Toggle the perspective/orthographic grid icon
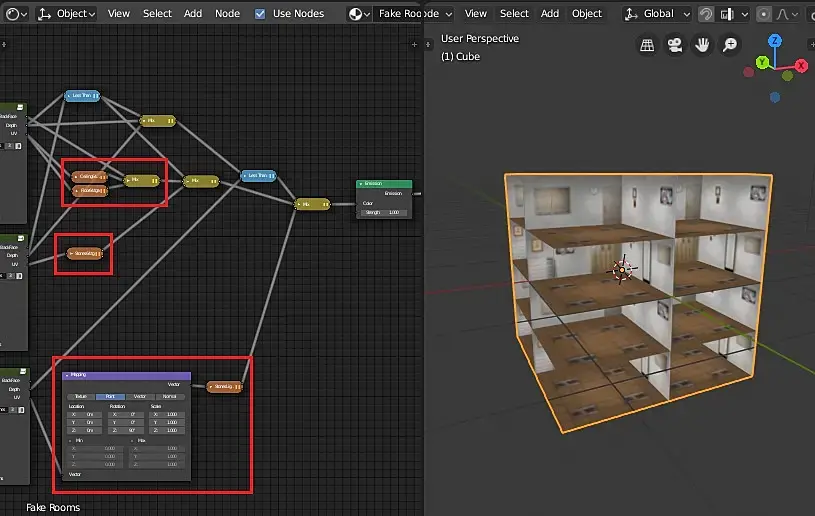 click(x=648, y=45)
